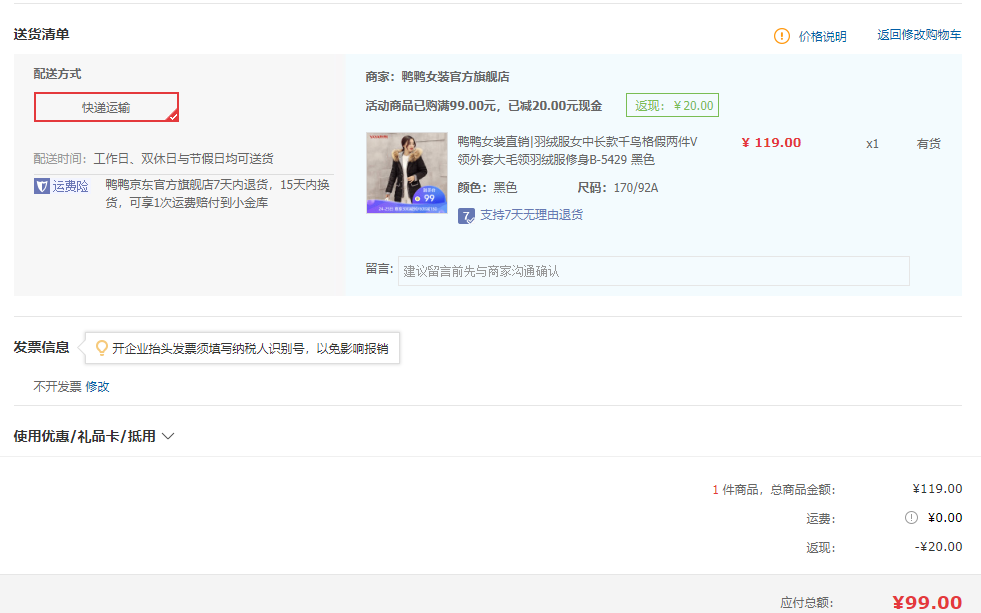Click the 留言 message input field

pyautogui.click(x=653, y=271)
